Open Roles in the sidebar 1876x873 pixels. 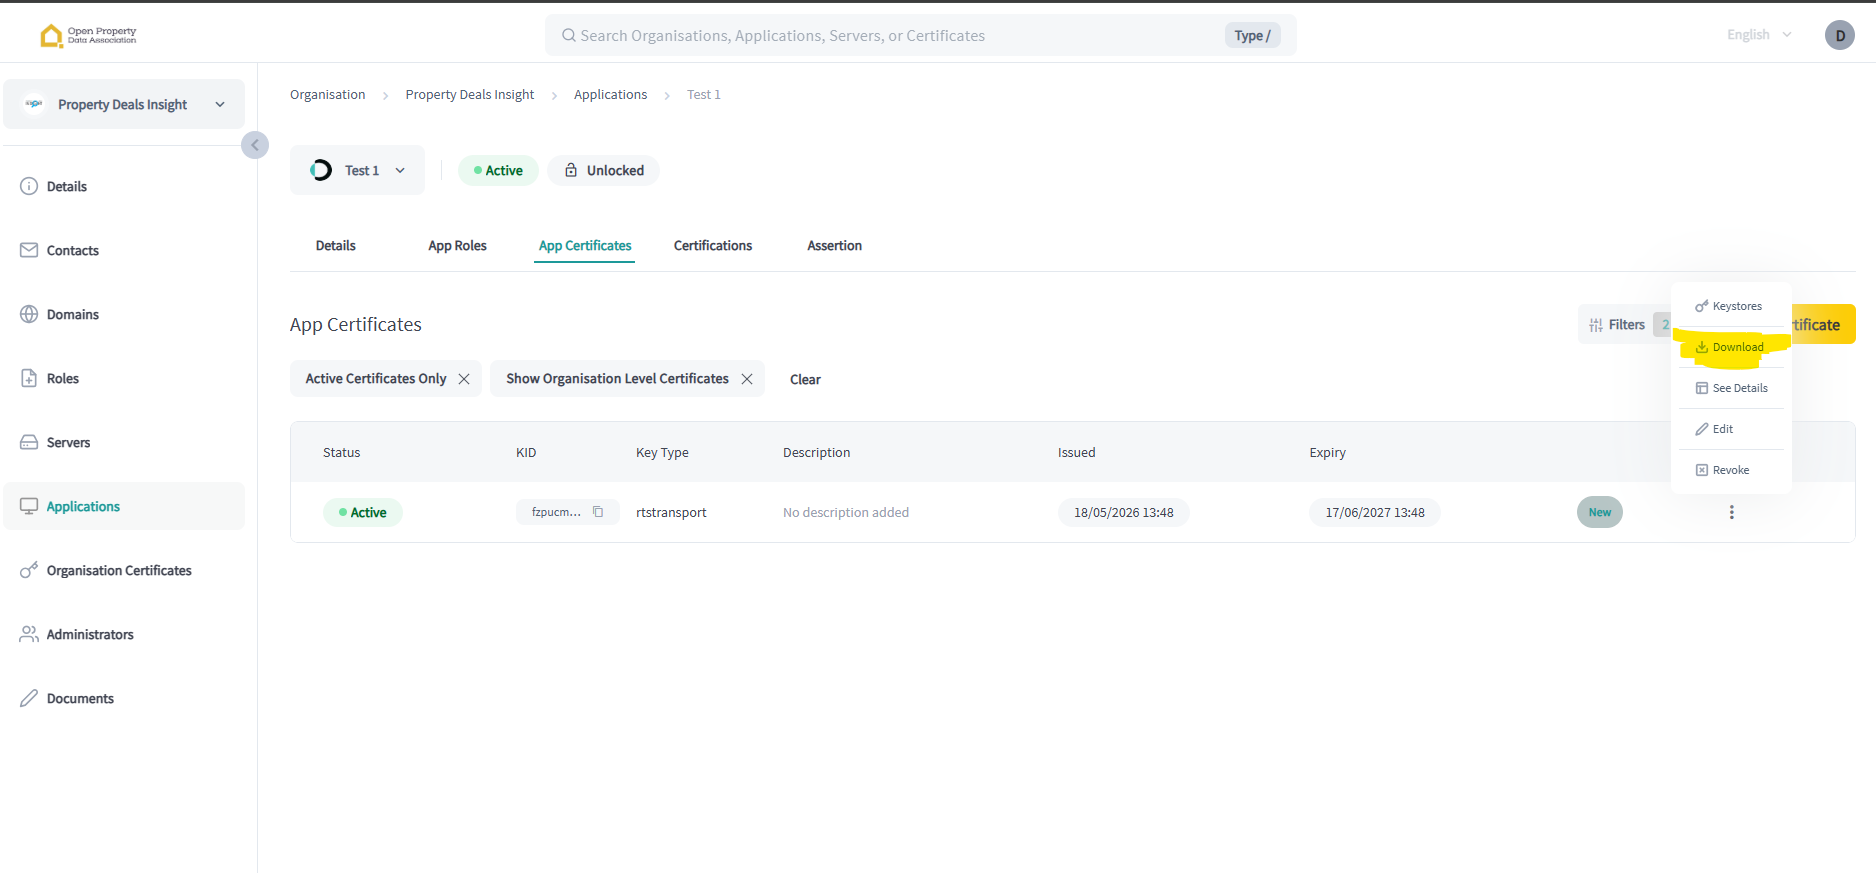124,378
